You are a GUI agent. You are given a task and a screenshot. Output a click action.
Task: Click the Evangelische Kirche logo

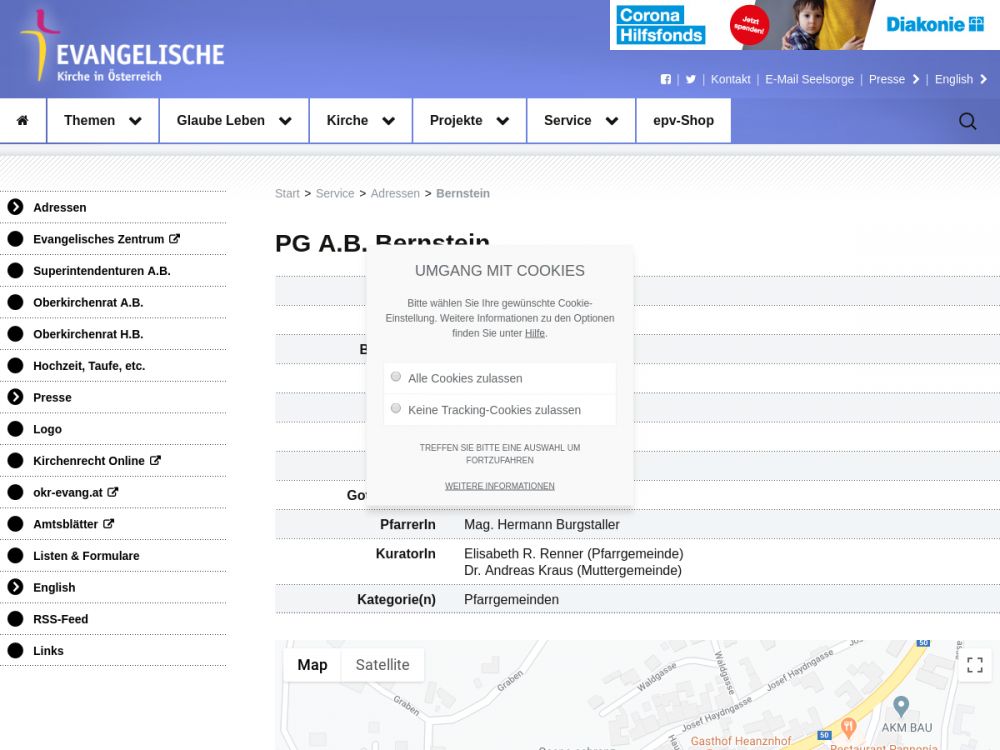point(122,48)
